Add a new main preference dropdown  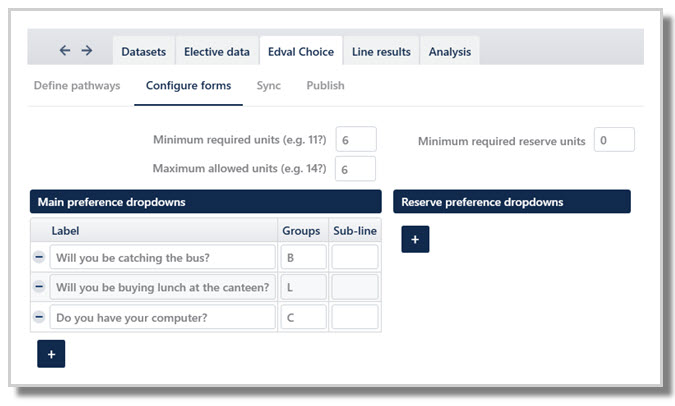[x=51, y=354]
